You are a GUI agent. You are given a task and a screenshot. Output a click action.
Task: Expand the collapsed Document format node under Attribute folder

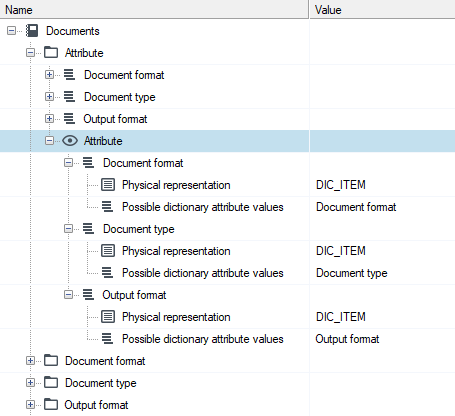click(49, 75)
